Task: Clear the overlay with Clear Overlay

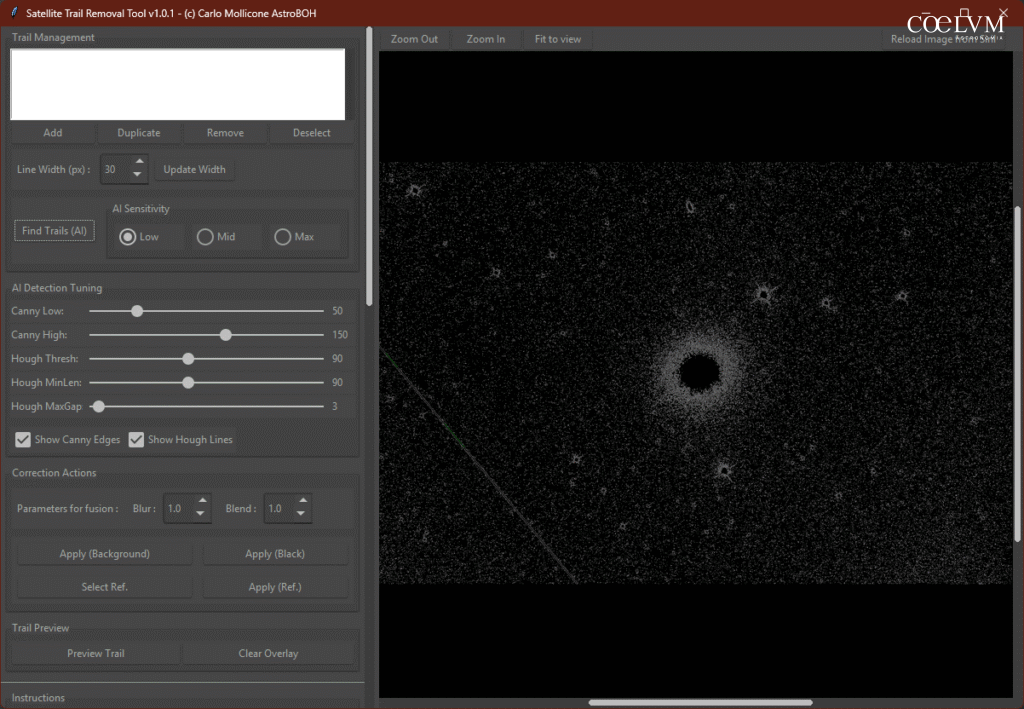Action: [268, 654]
